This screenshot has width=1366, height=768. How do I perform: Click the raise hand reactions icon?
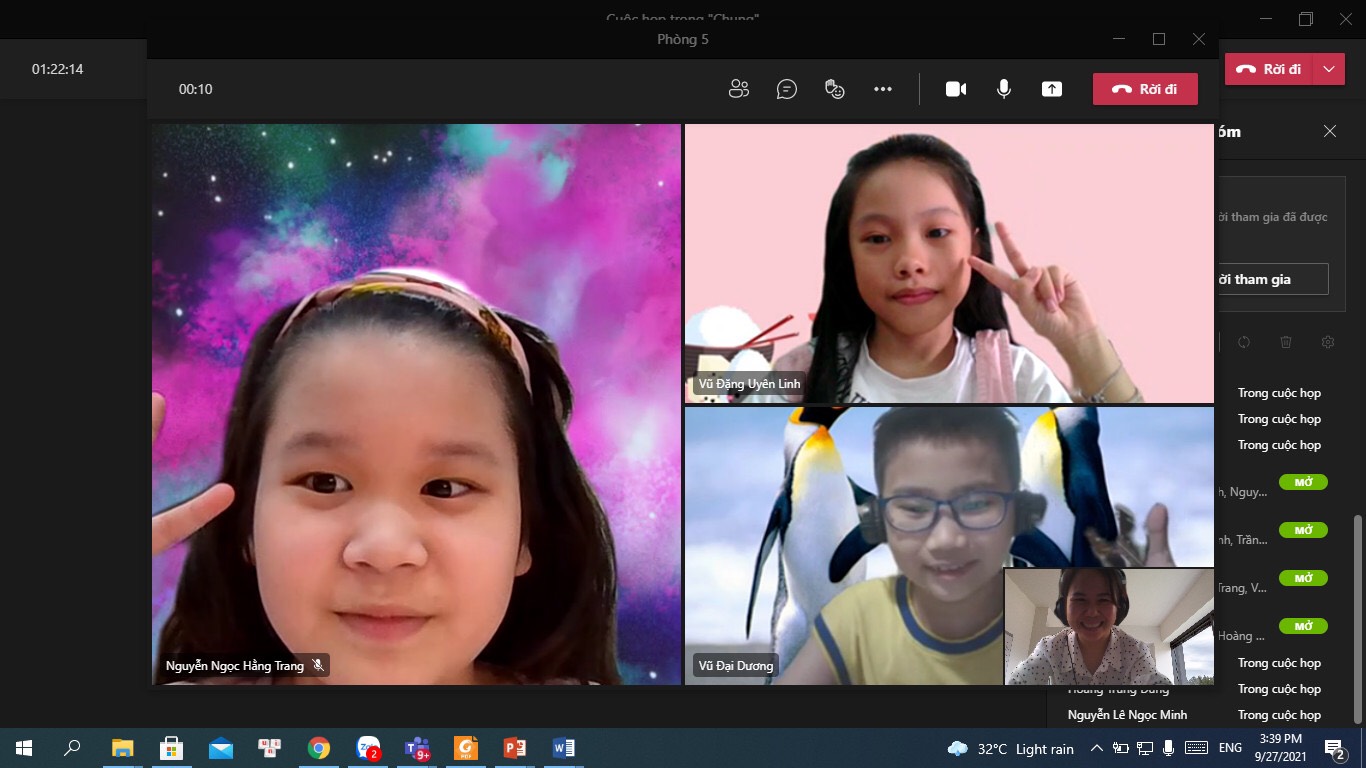pyautogui.click(x=835, y=89)
